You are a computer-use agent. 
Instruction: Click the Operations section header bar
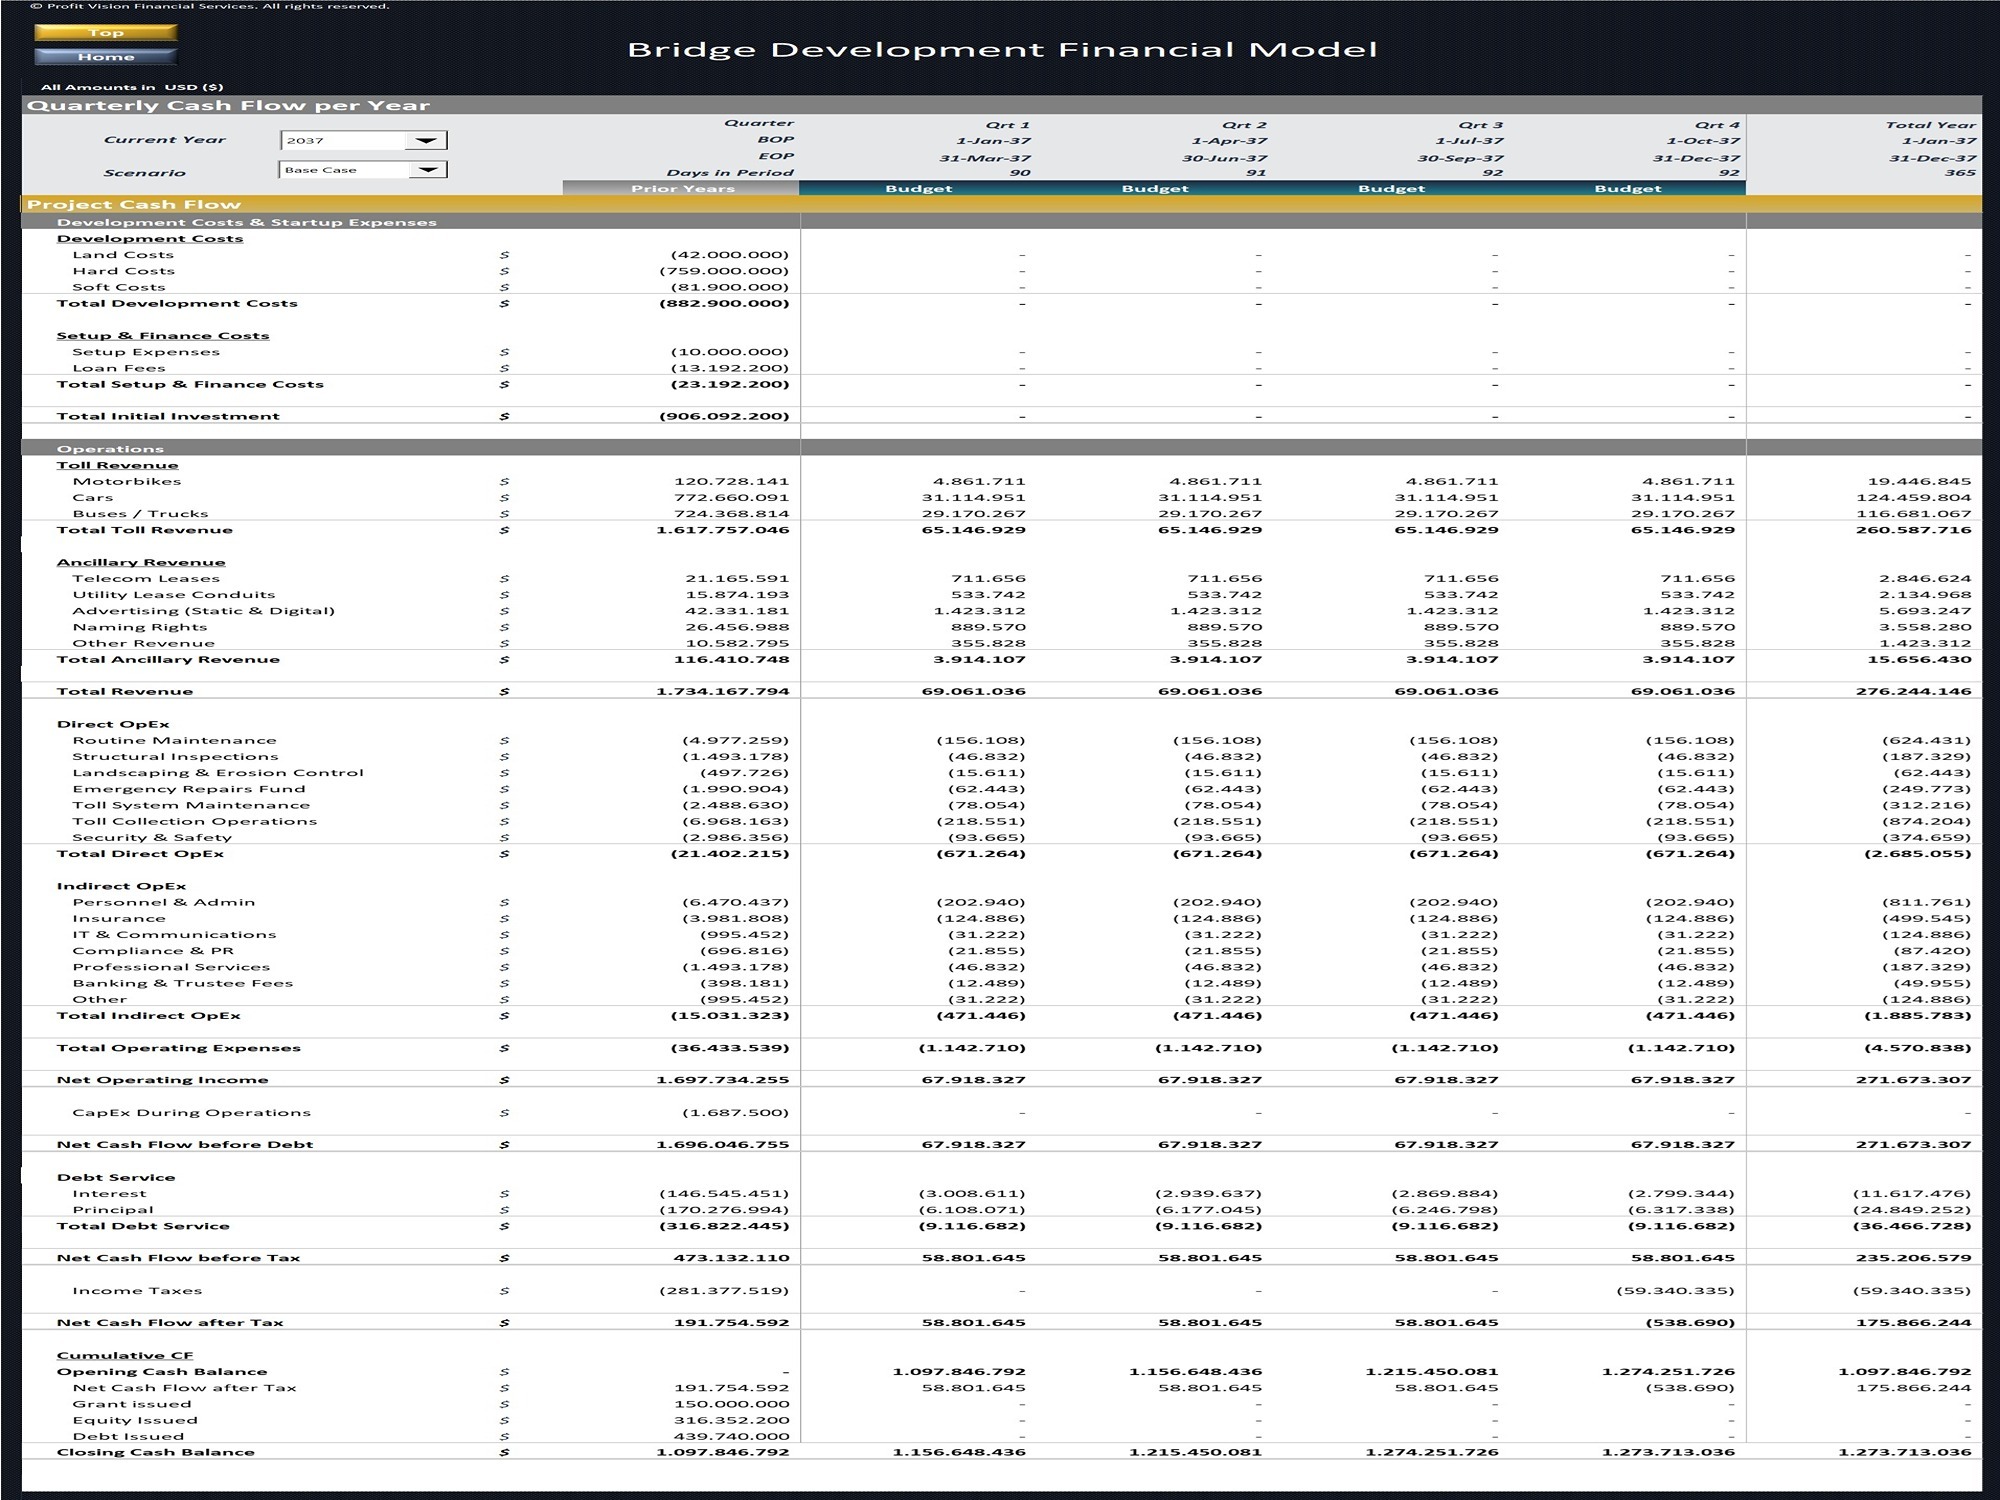pos(110,448)
